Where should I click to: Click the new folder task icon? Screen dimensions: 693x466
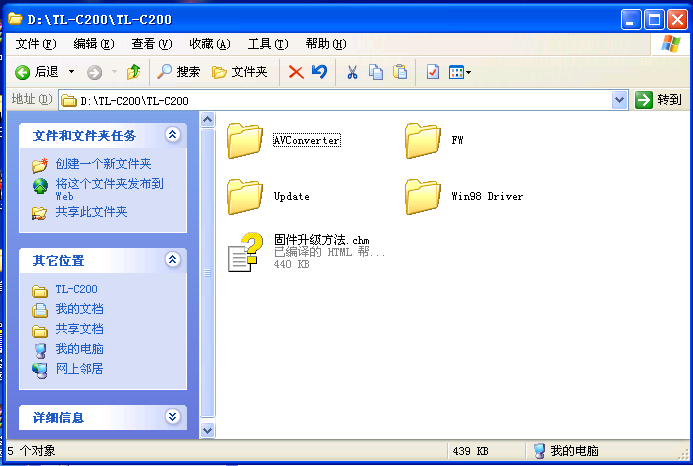pos(40,165)
